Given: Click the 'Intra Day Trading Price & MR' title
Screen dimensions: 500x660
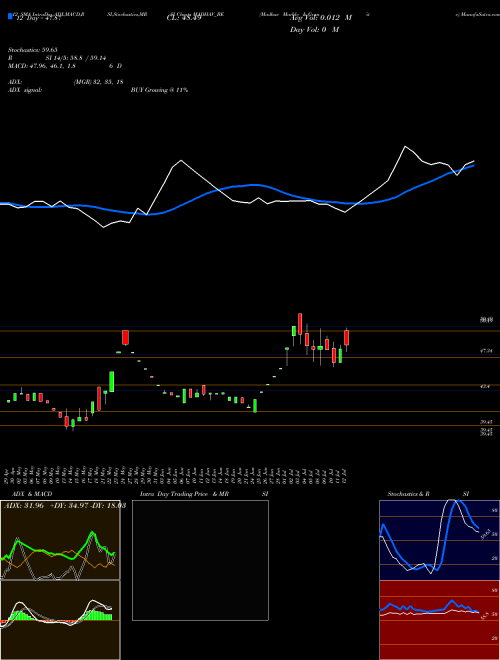Looking at the screenshot, I should (184, 494).
